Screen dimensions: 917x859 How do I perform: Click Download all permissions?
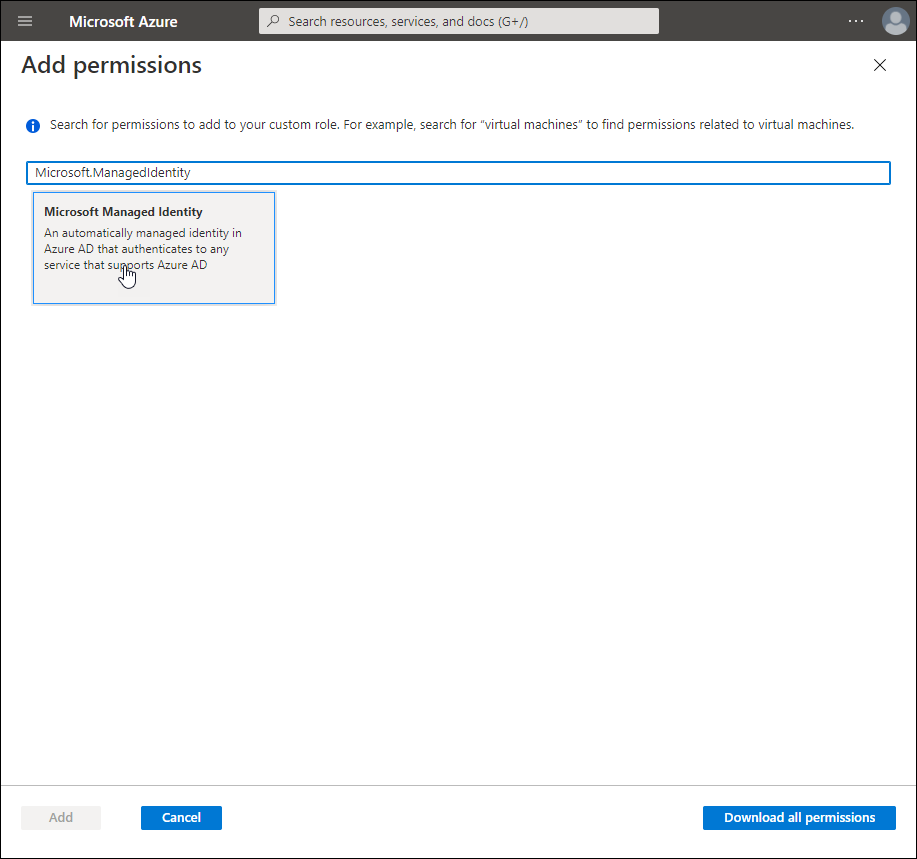coord(799,818)
